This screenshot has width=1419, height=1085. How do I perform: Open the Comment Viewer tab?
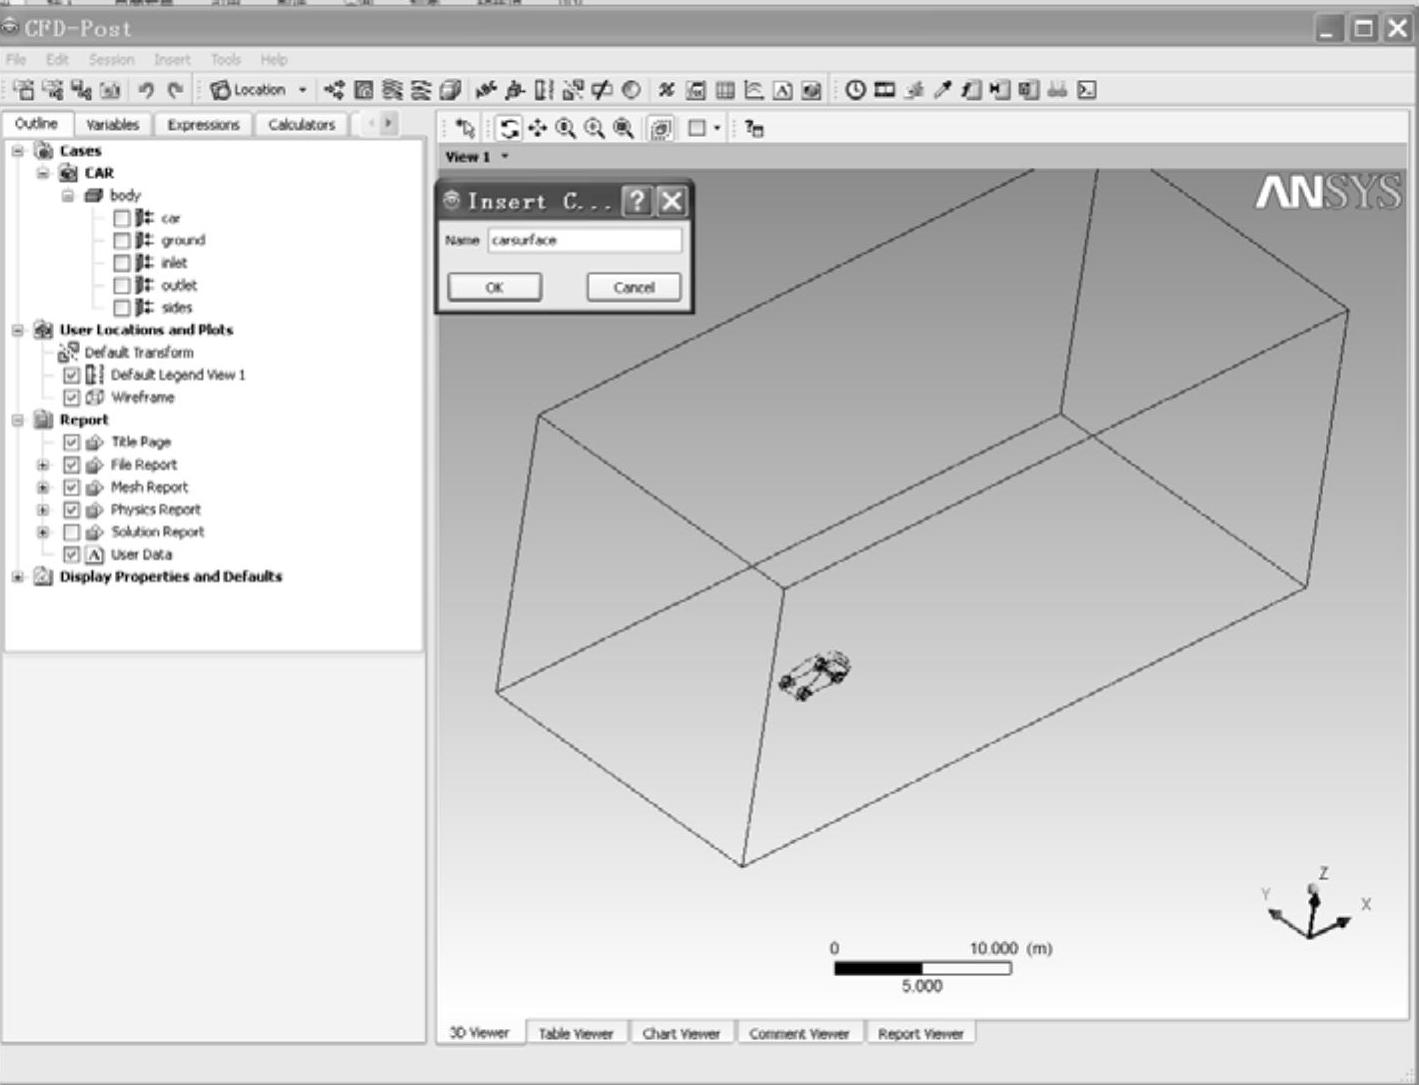point(799,1034)
